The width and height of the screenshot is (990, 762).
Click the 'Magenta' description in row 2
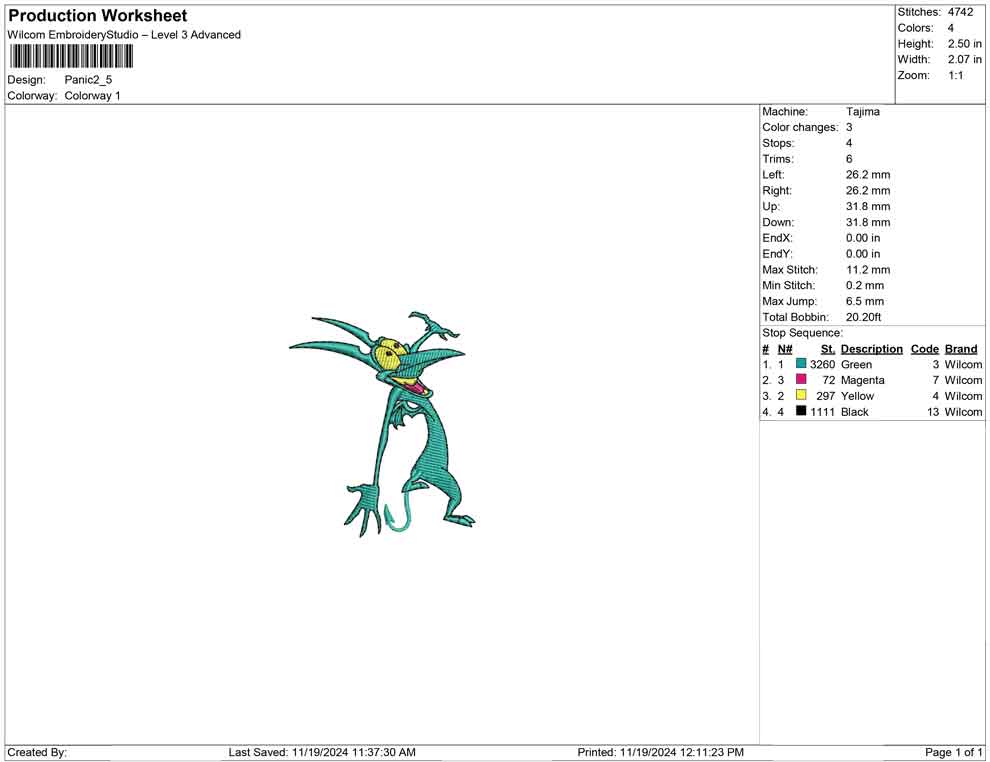pyautogui.click(x=862, y=380)
